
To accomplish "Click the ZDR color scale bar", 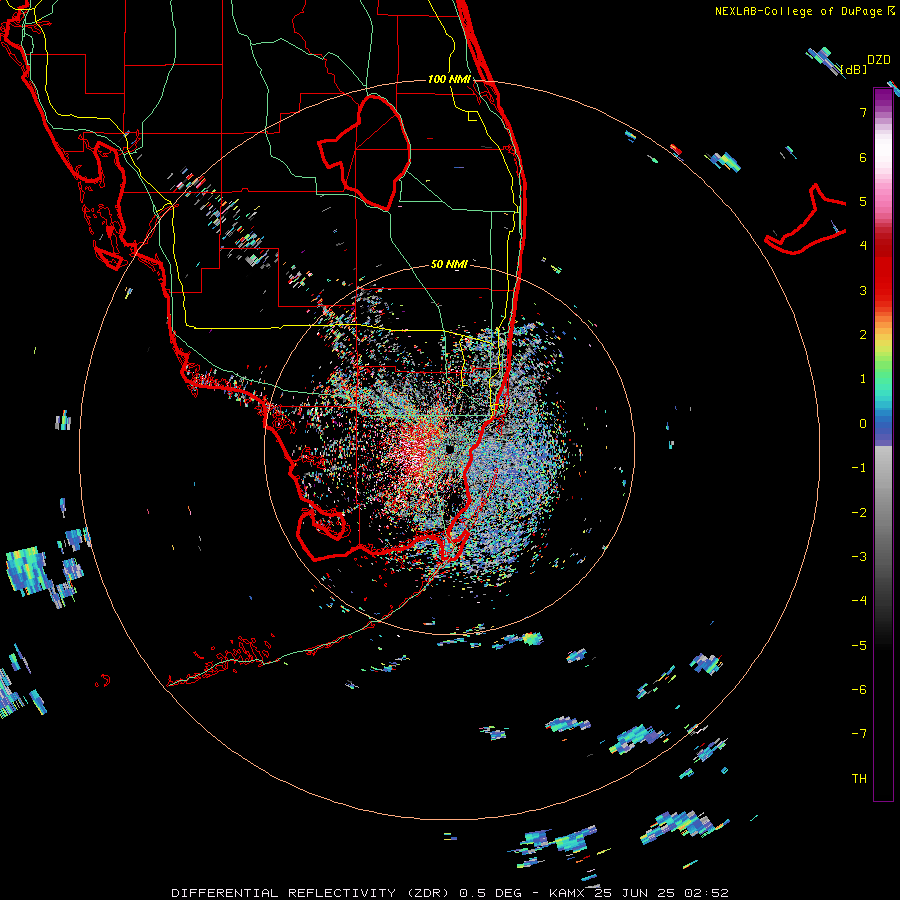I will [883, 444].
